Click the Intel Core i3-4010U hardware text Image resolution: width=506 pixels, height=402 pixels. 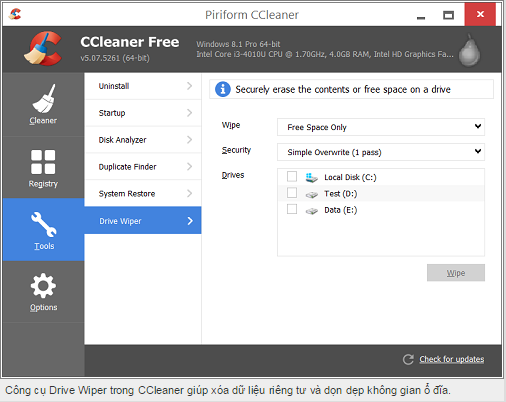[x=325, y=54]
